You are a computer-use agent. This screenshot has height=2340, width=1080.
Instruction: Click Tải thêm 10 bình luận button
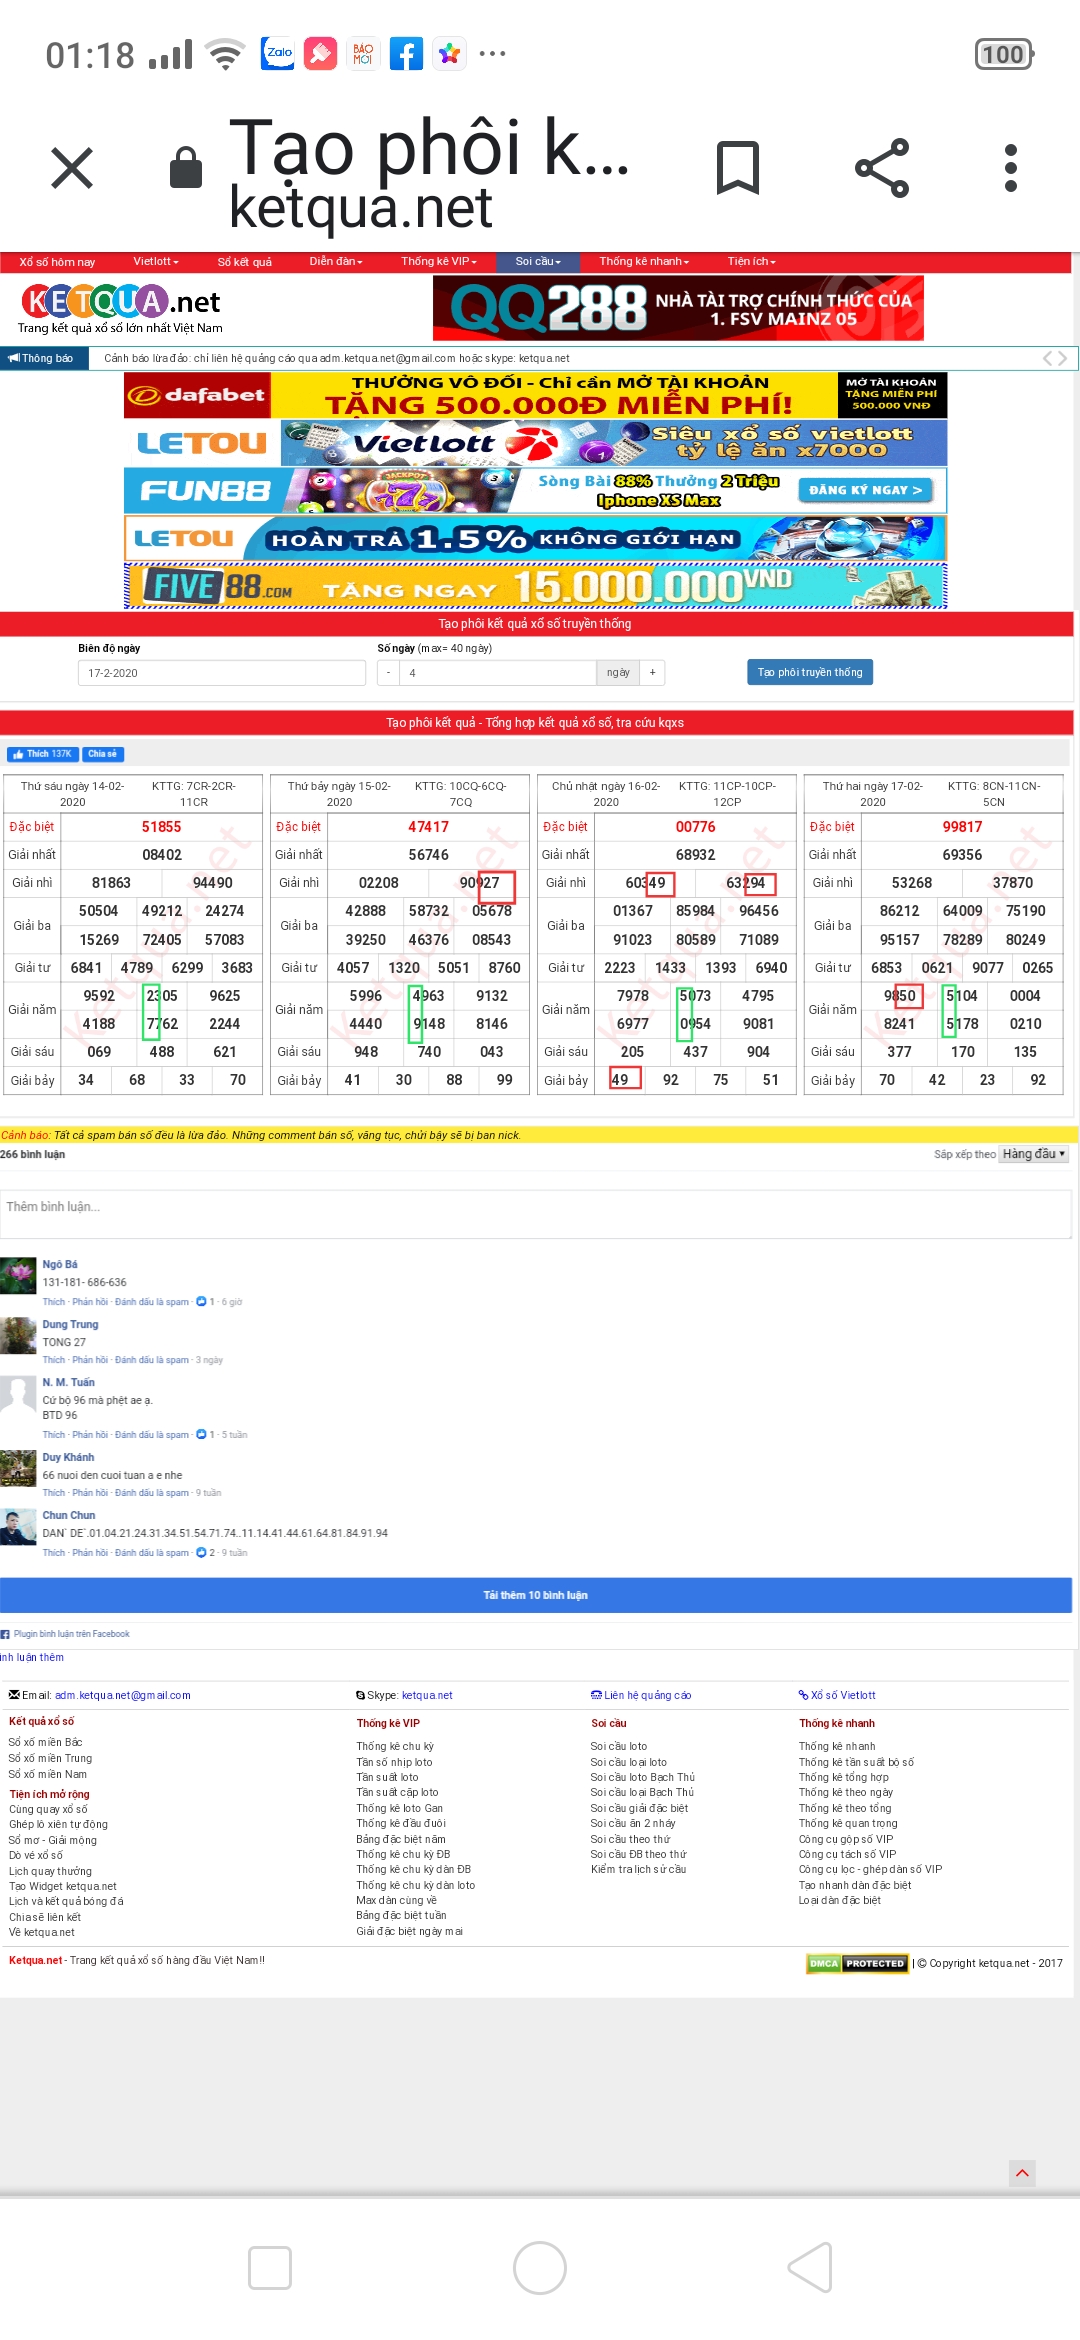click(536, 1595)
